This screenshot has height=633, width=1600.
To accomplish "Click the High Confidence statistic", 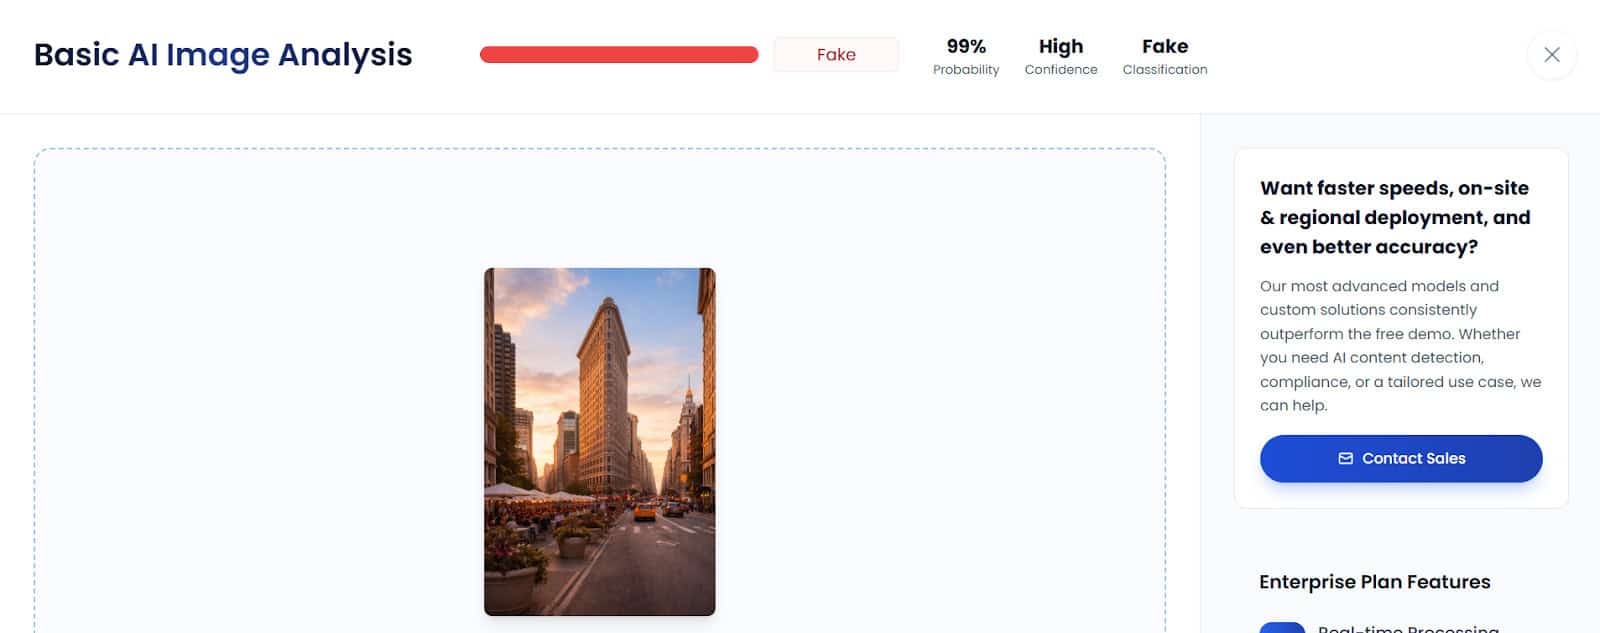I will coord(1061,56).
